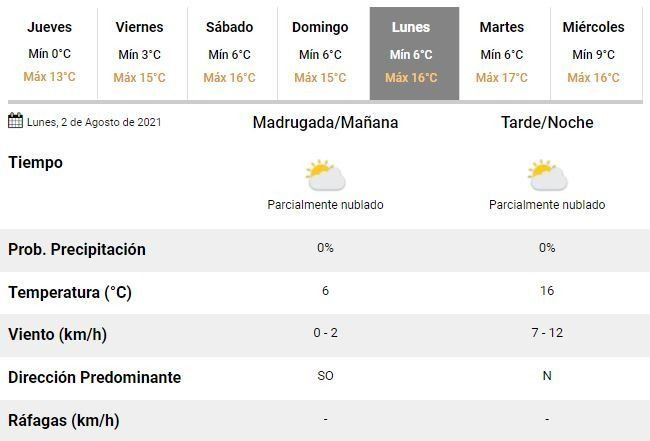The image size is (650, 441).
Task: Open the Sábado forecast tab
Action: coord(229,53)
